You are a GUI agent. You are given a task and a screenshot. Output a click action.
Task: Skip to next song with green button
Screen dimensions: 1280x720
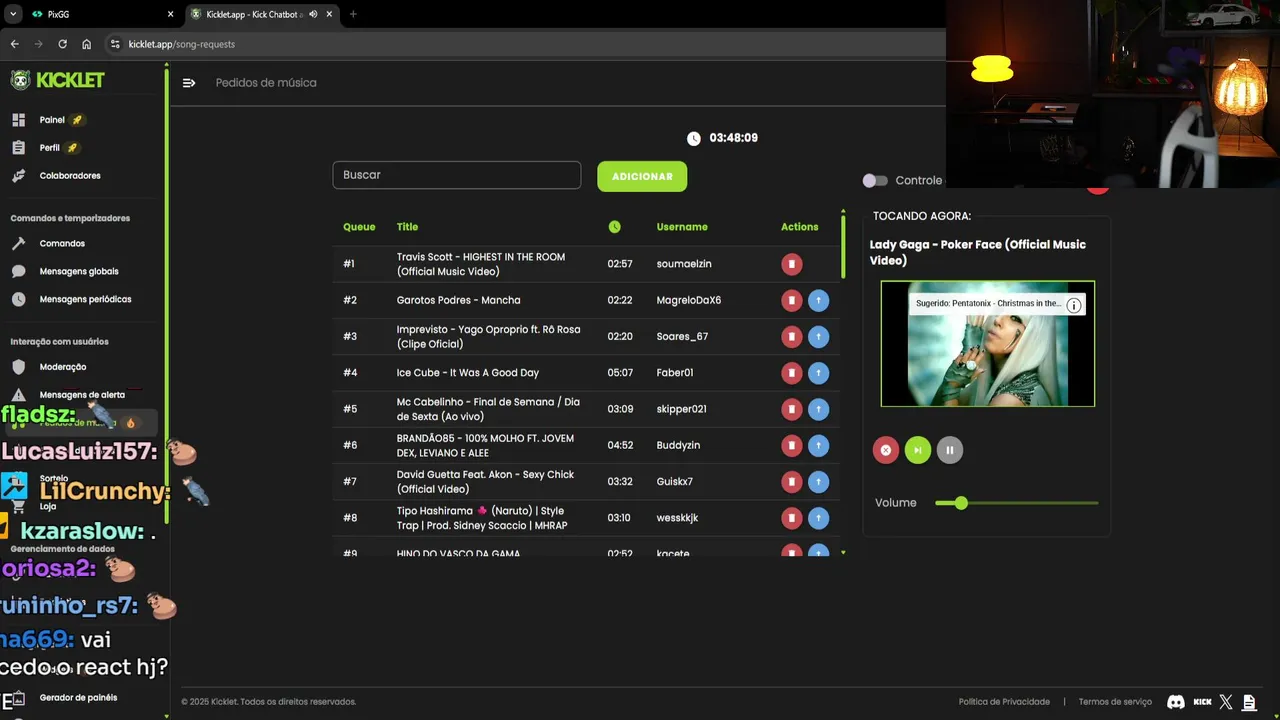[x=917, y=450]
